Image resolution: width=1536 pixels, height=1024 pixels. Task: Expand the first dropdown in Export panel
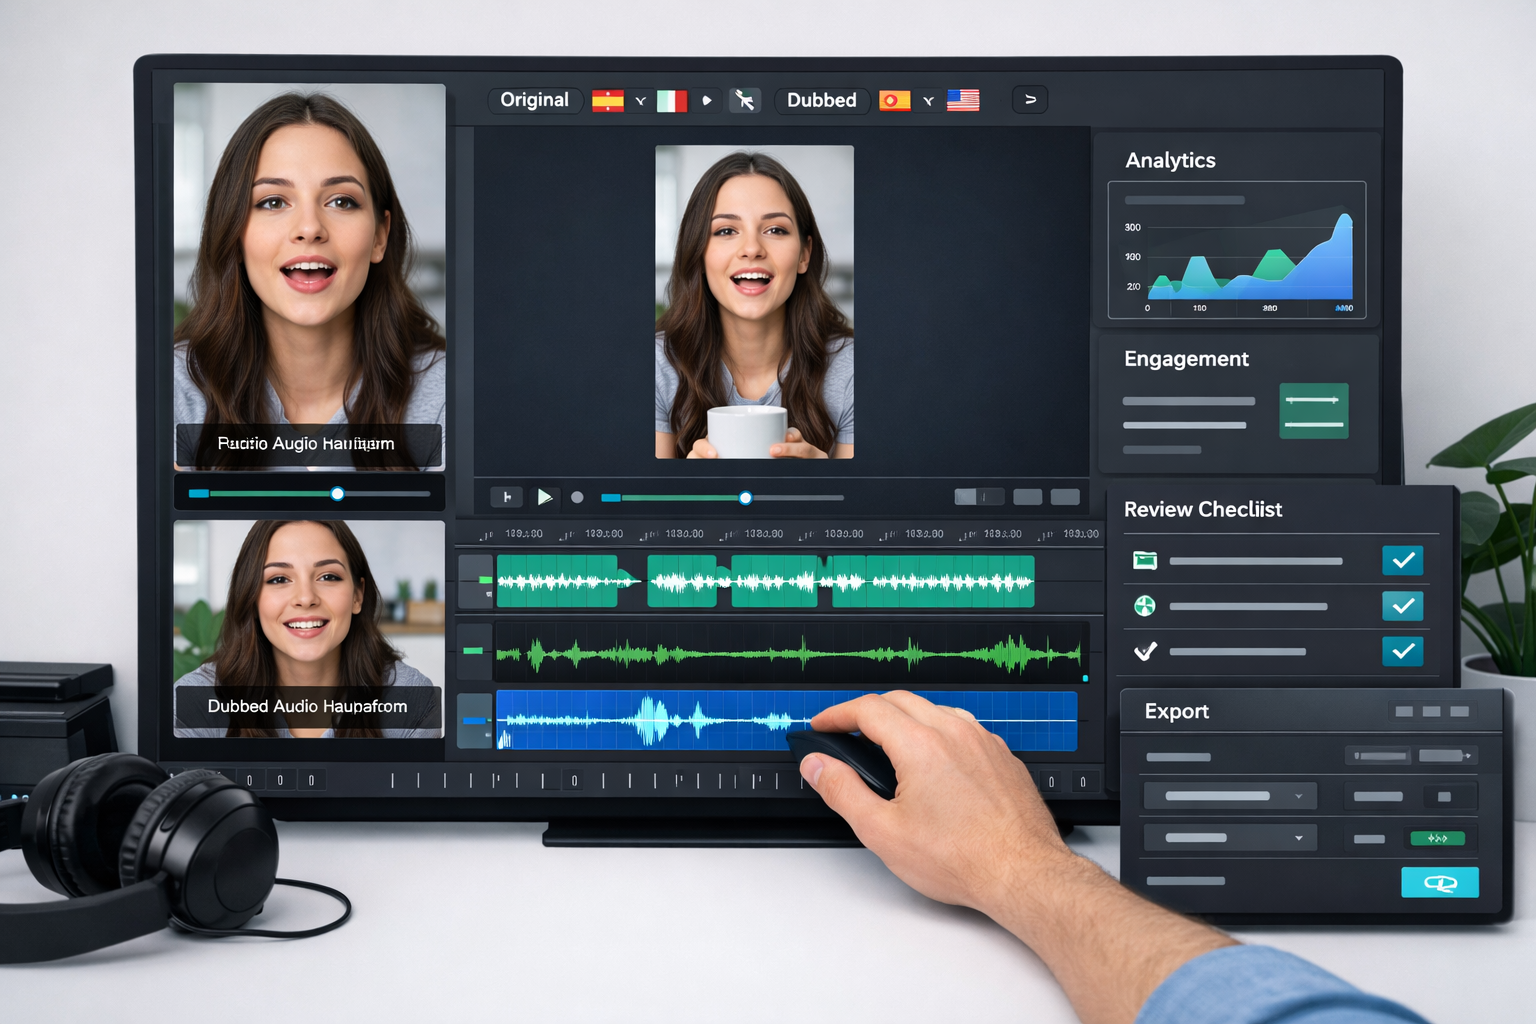(x=1230, y=796)
